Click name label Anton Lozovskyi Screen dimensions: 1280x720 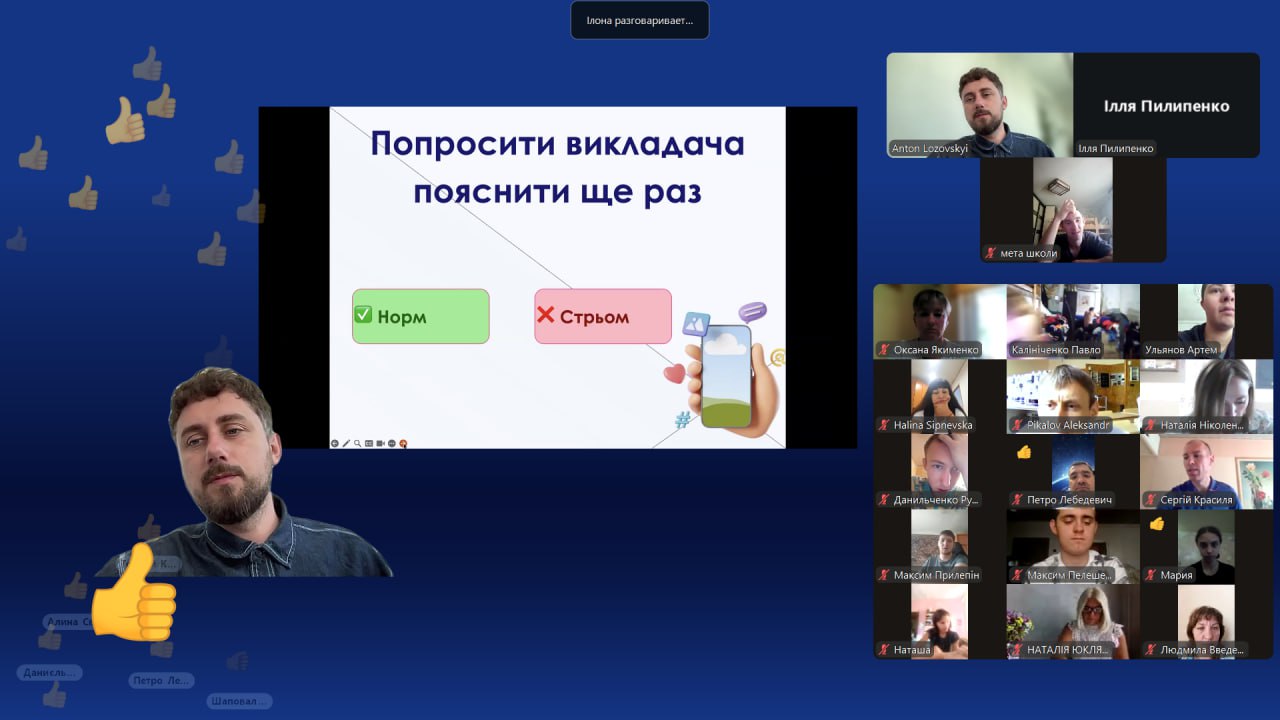click(930, 148)
